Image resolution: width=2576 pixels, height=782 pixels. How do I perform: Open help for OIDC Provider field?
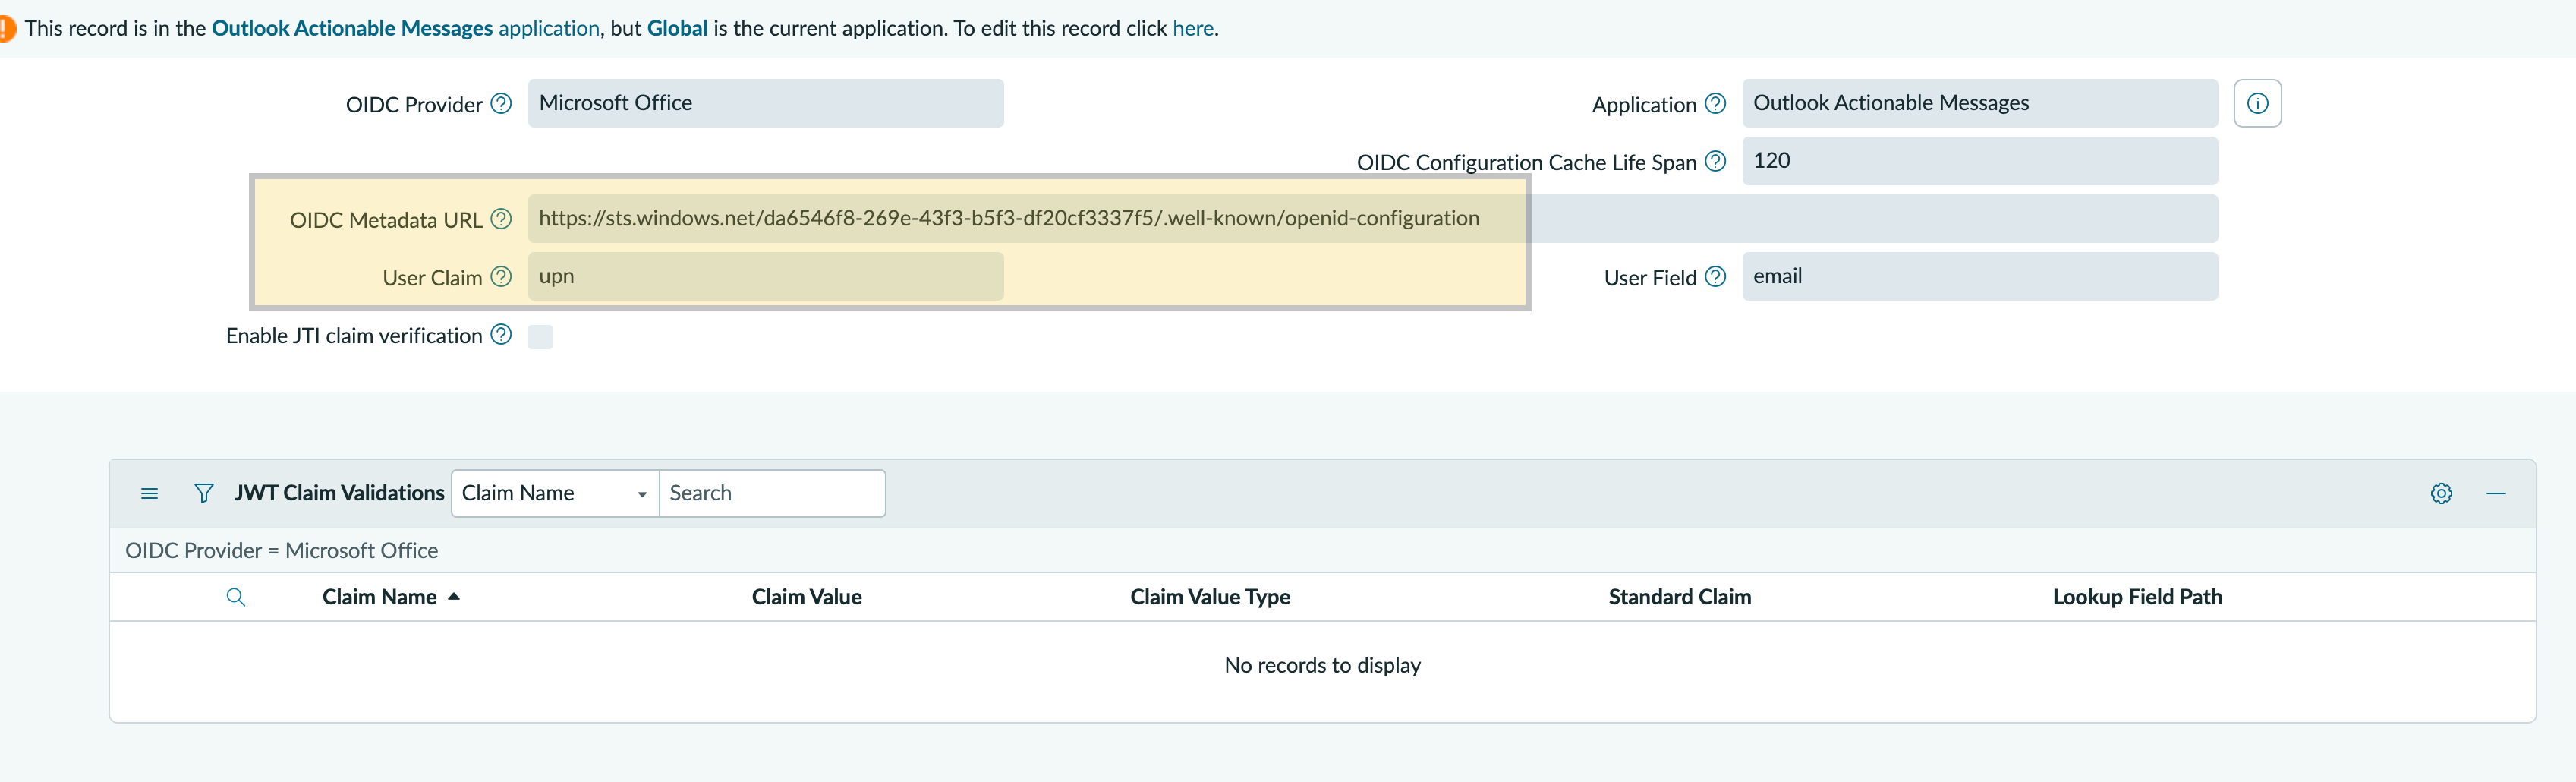coord(501,103)
